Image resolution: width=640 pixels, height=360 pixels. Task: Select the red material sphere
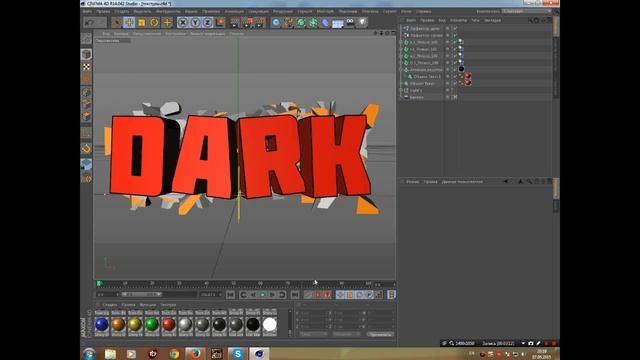pos(169,324)
